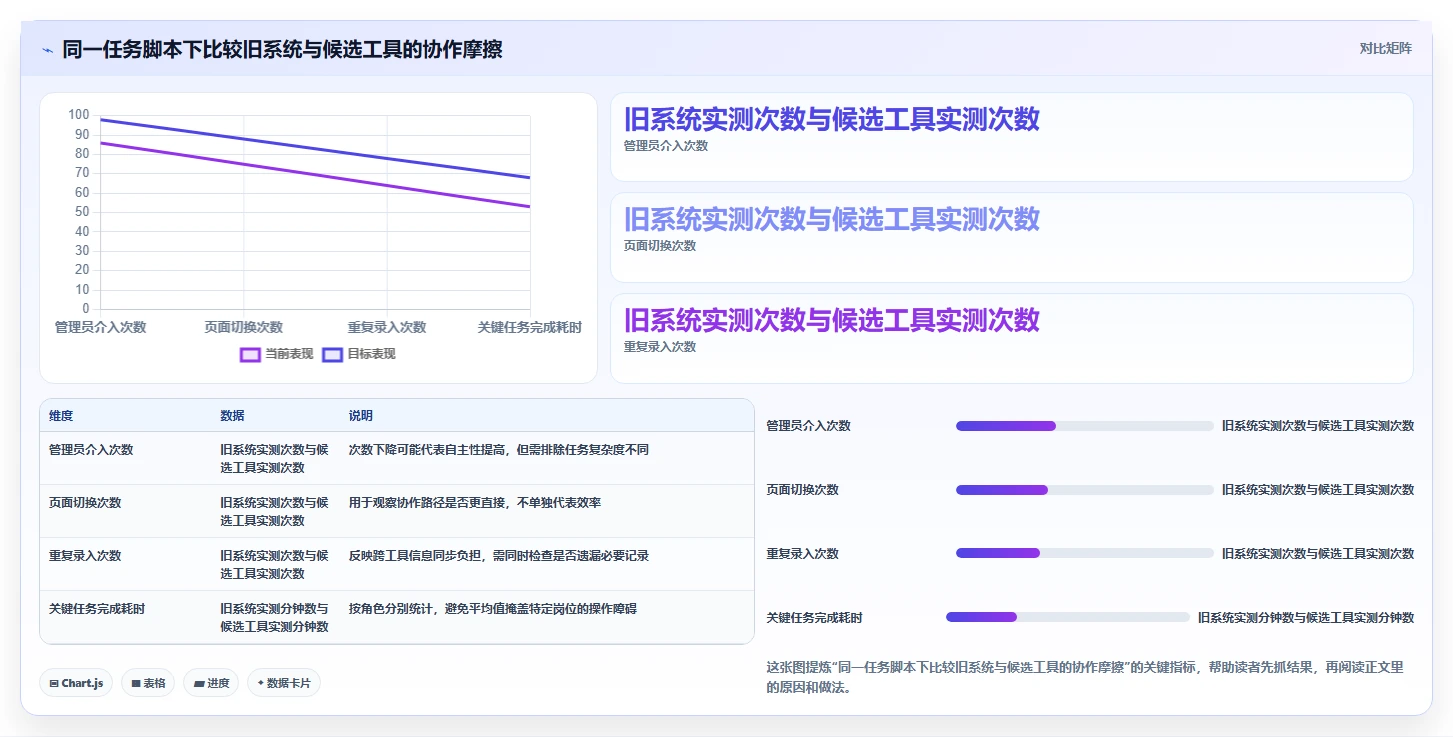Click the header title 同一任务脚本下比较旧系统与候选工具的协作摩擦
Image resolution: width=1453 pixels, height=737 pixels.
pos(282,49)
